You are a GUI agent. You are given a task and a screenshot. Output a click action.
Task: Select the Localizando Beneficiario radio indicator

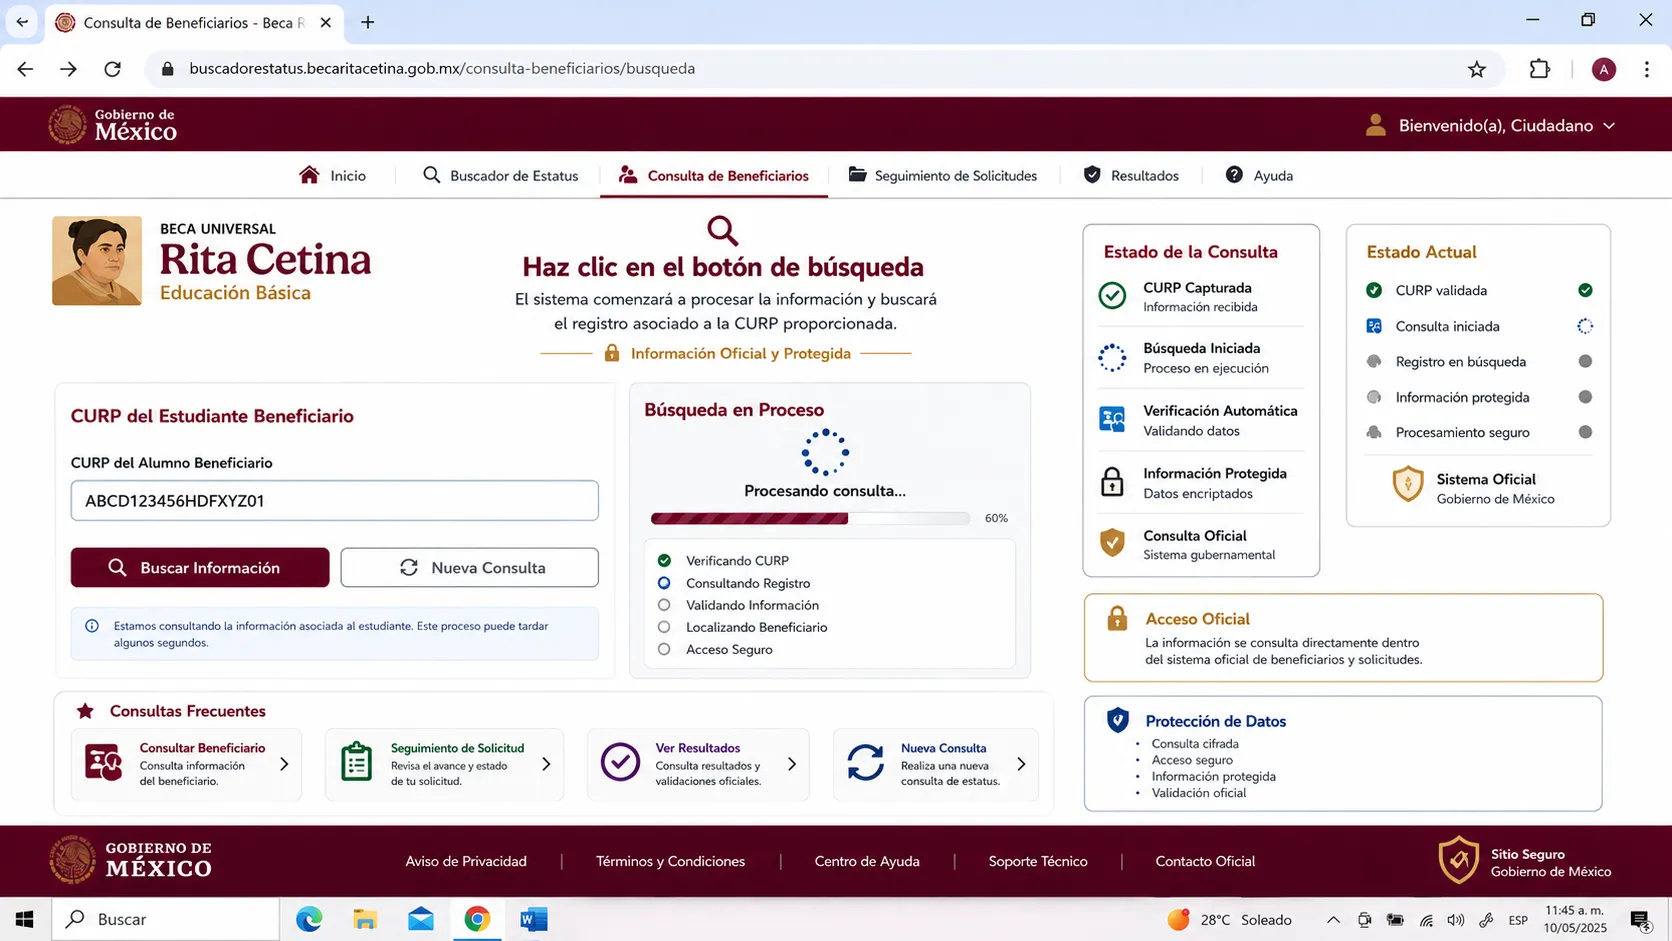point(664,627)
